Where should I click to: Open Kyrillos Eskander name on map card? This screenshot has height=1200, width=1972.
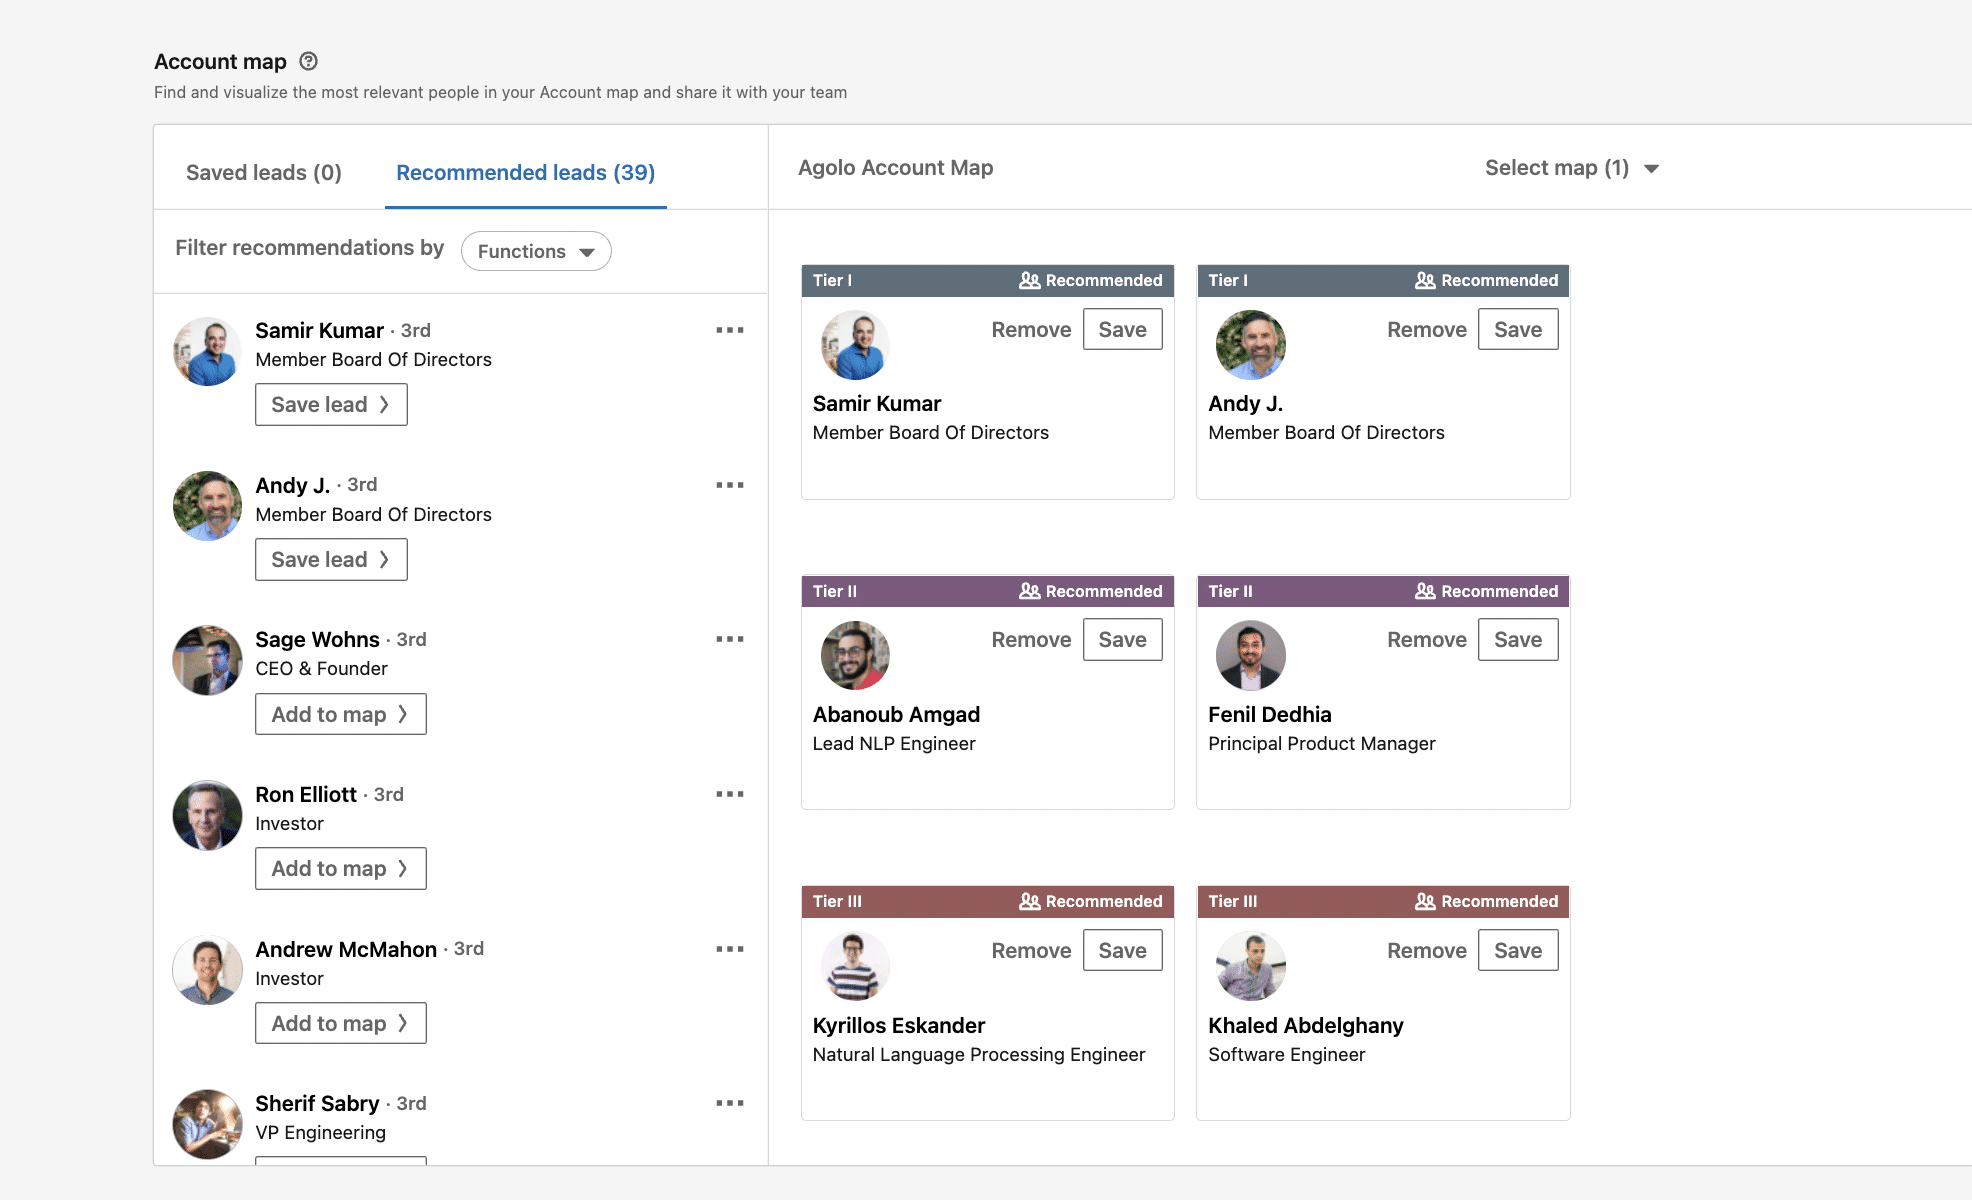[898, 1025]
